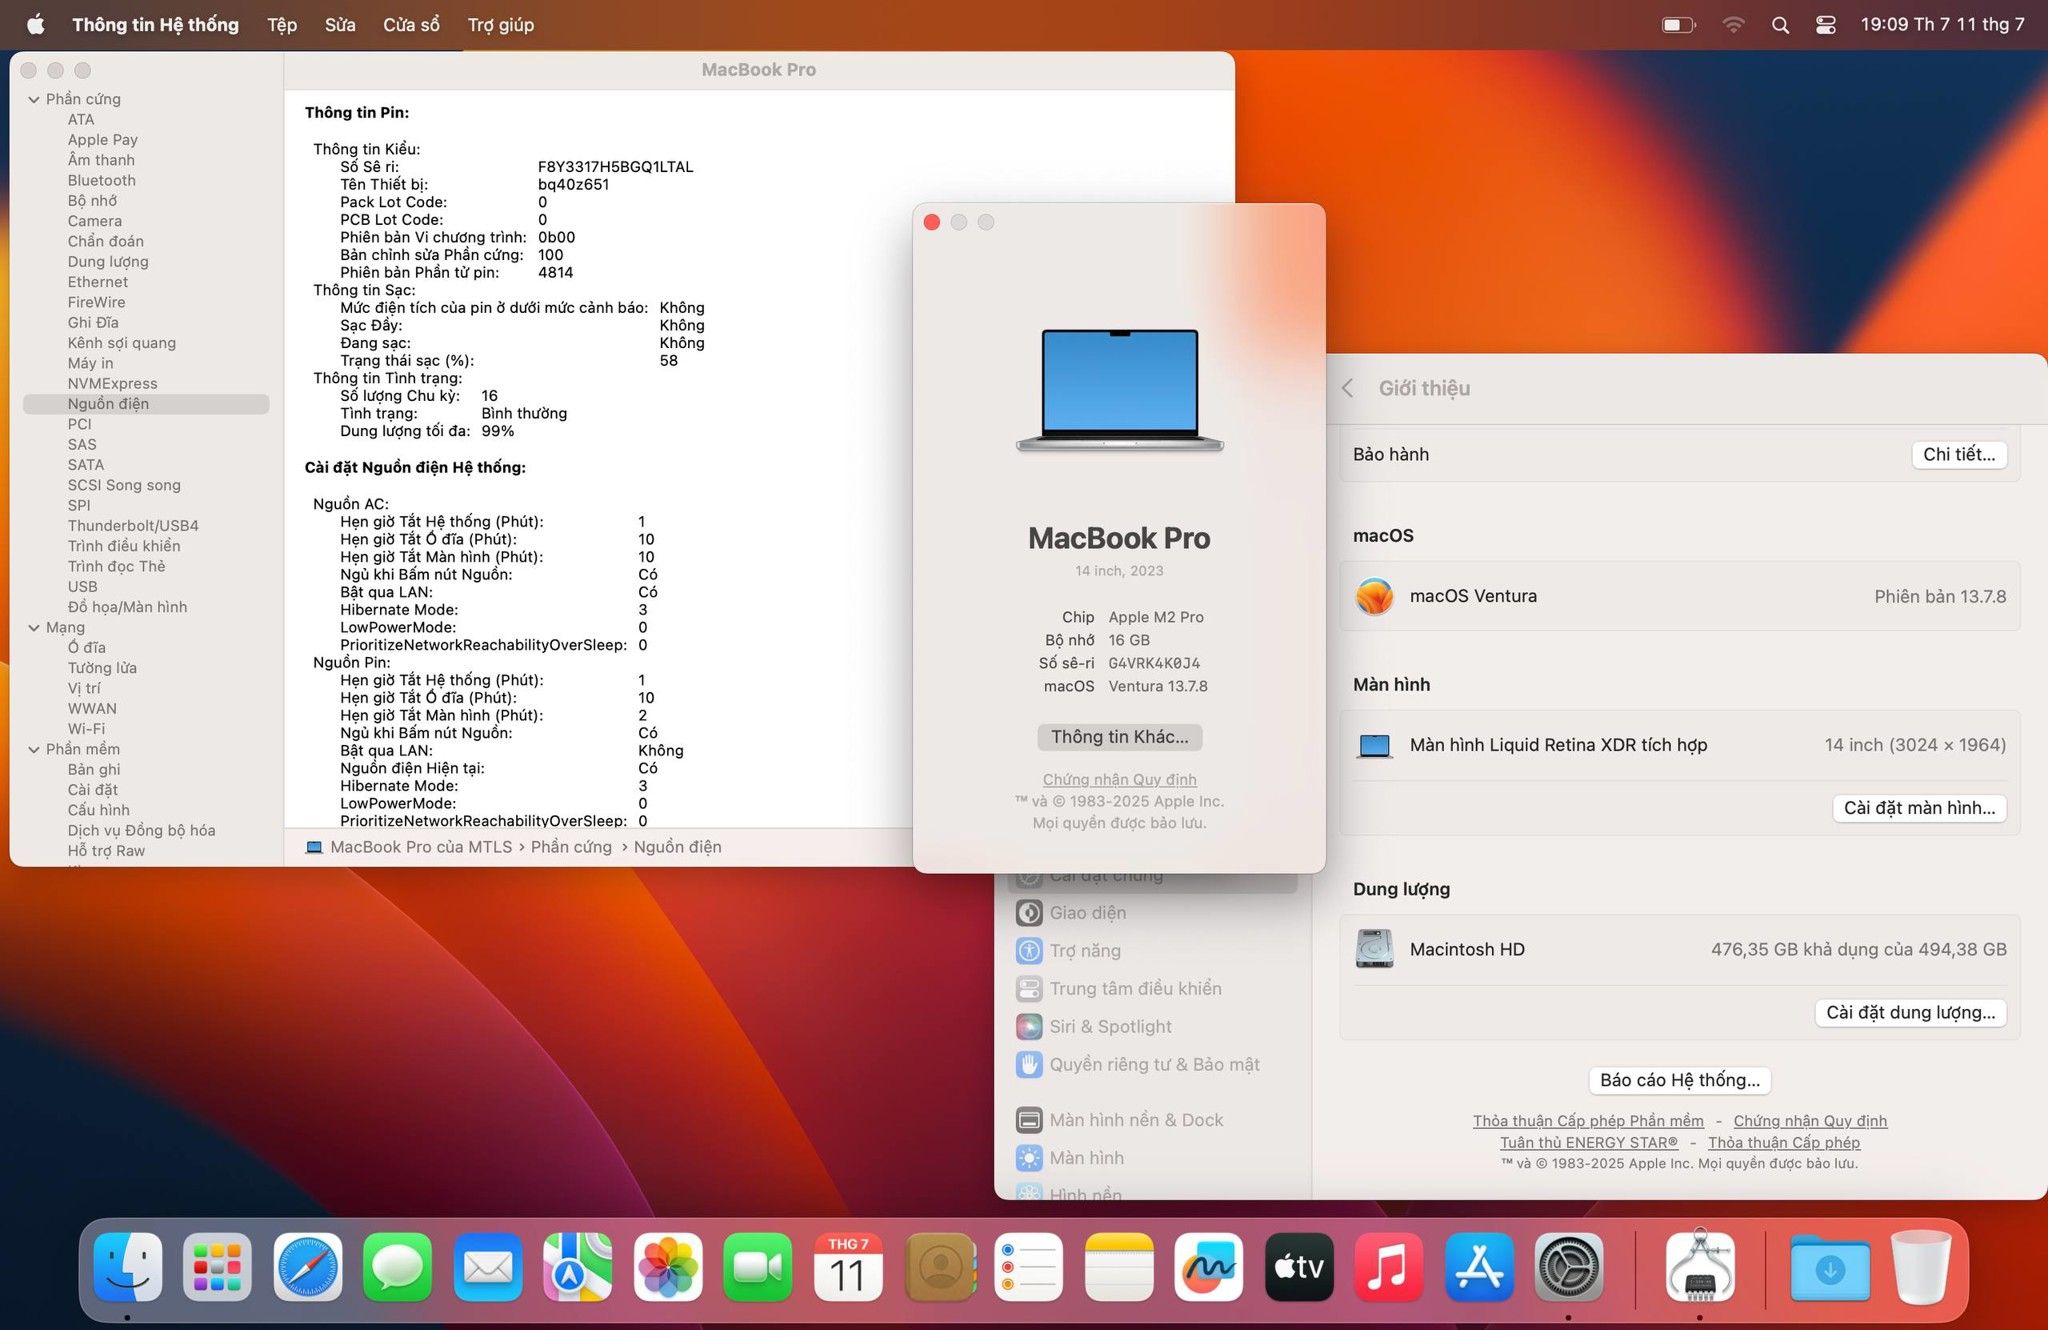Open Apple TV app in the Dock
This screenshot has height=1330, width=2048.
1299,1267
